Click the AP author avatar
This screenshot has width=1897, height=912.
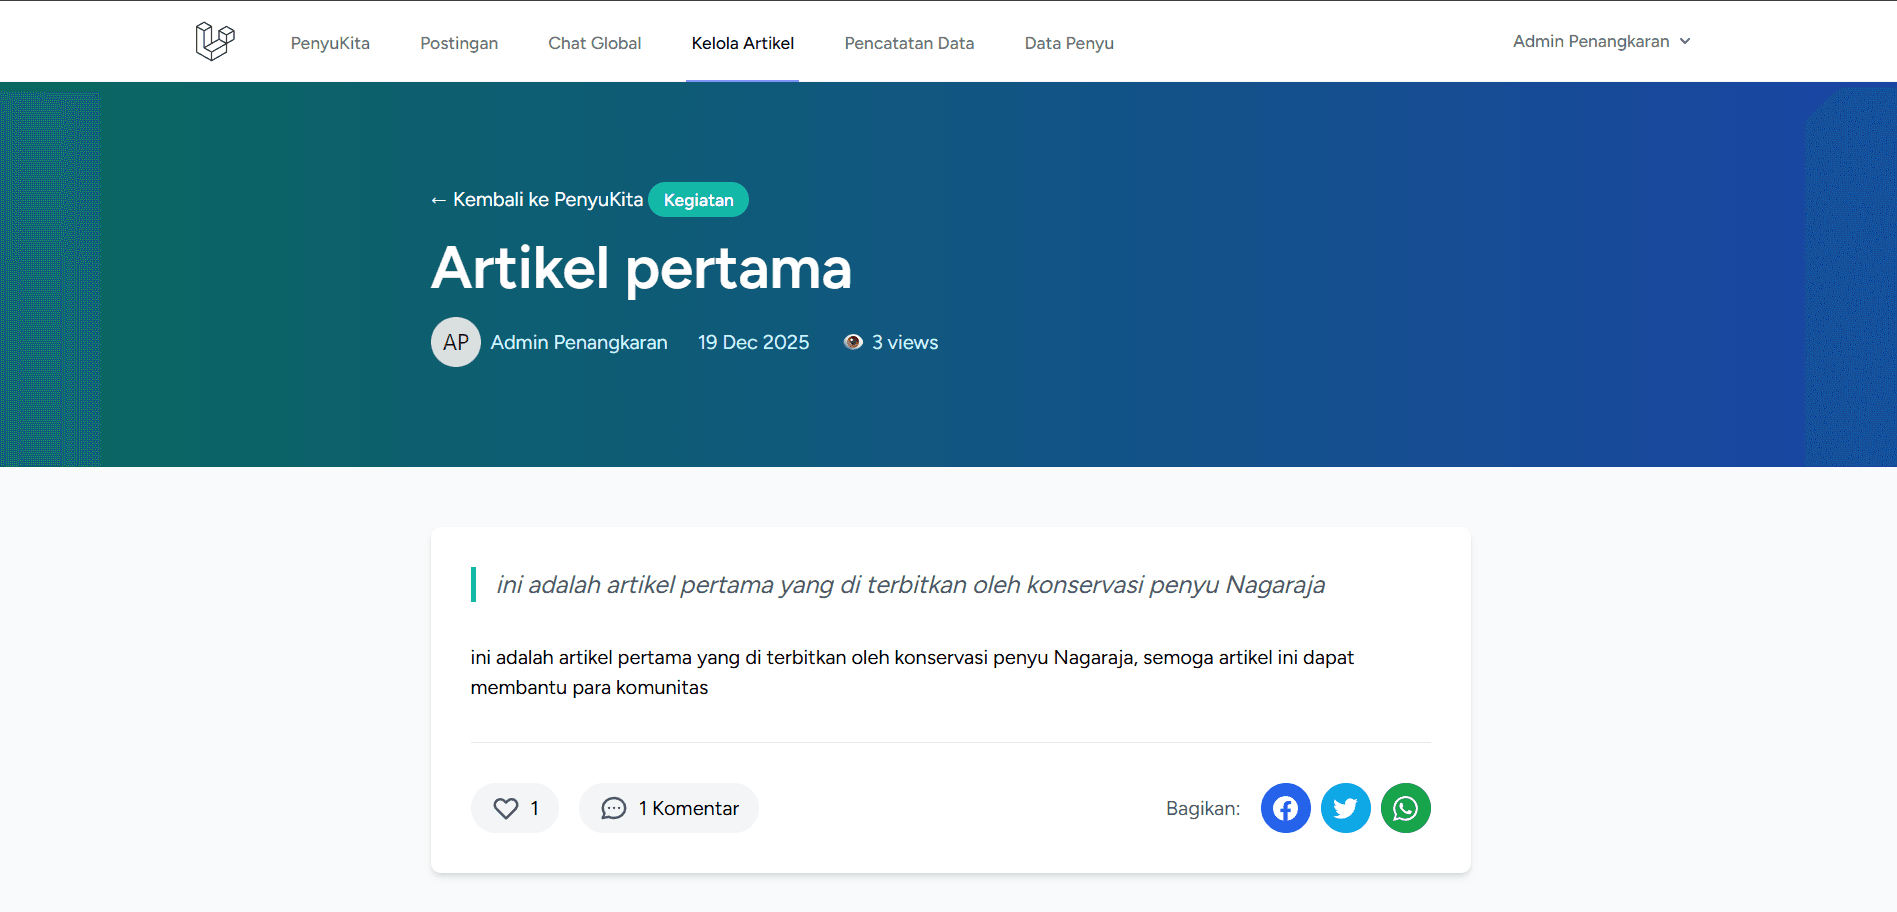tap(455, 341)
